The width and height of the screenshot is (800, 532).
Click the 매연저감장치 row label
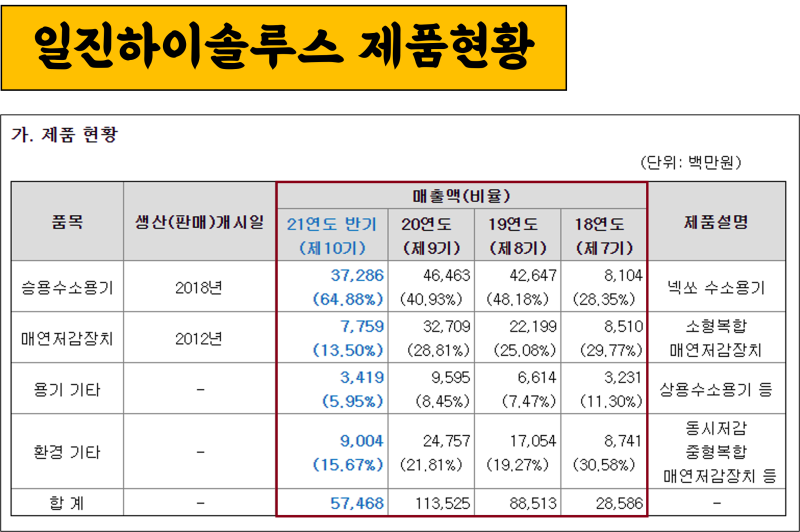(67, 339)
